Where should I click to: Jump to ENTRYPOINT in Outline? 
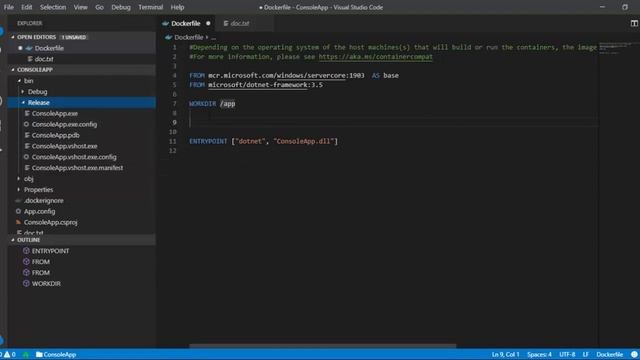[51, 251]
